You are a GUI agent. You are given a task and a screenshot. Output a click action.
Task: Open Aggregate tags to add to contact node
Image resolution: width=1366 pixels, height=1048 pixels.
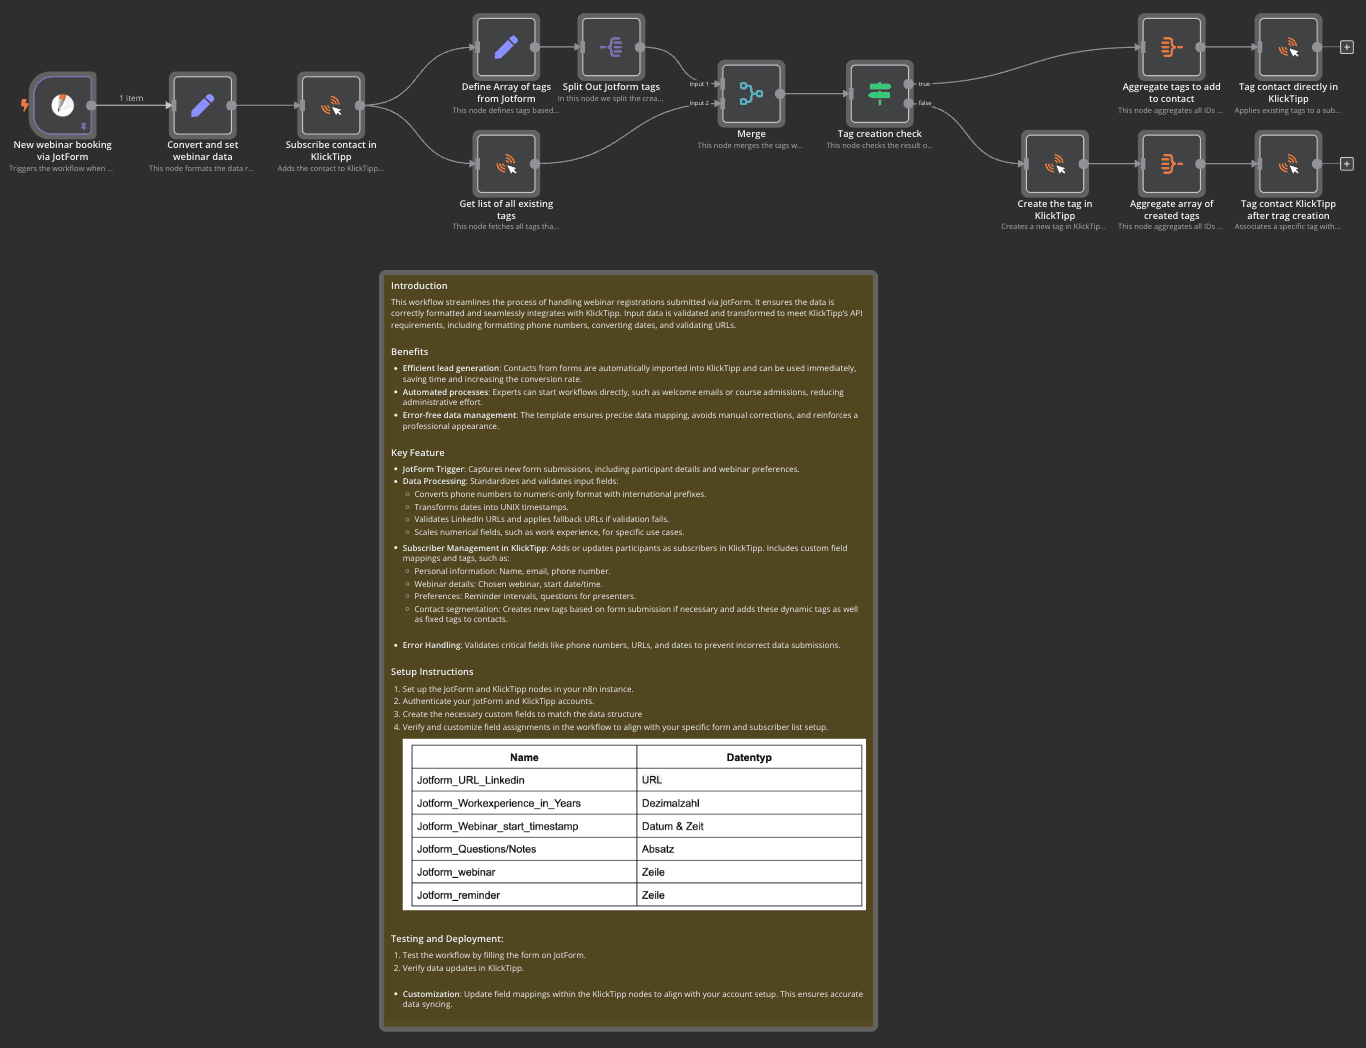click(x=1171, y=47)
